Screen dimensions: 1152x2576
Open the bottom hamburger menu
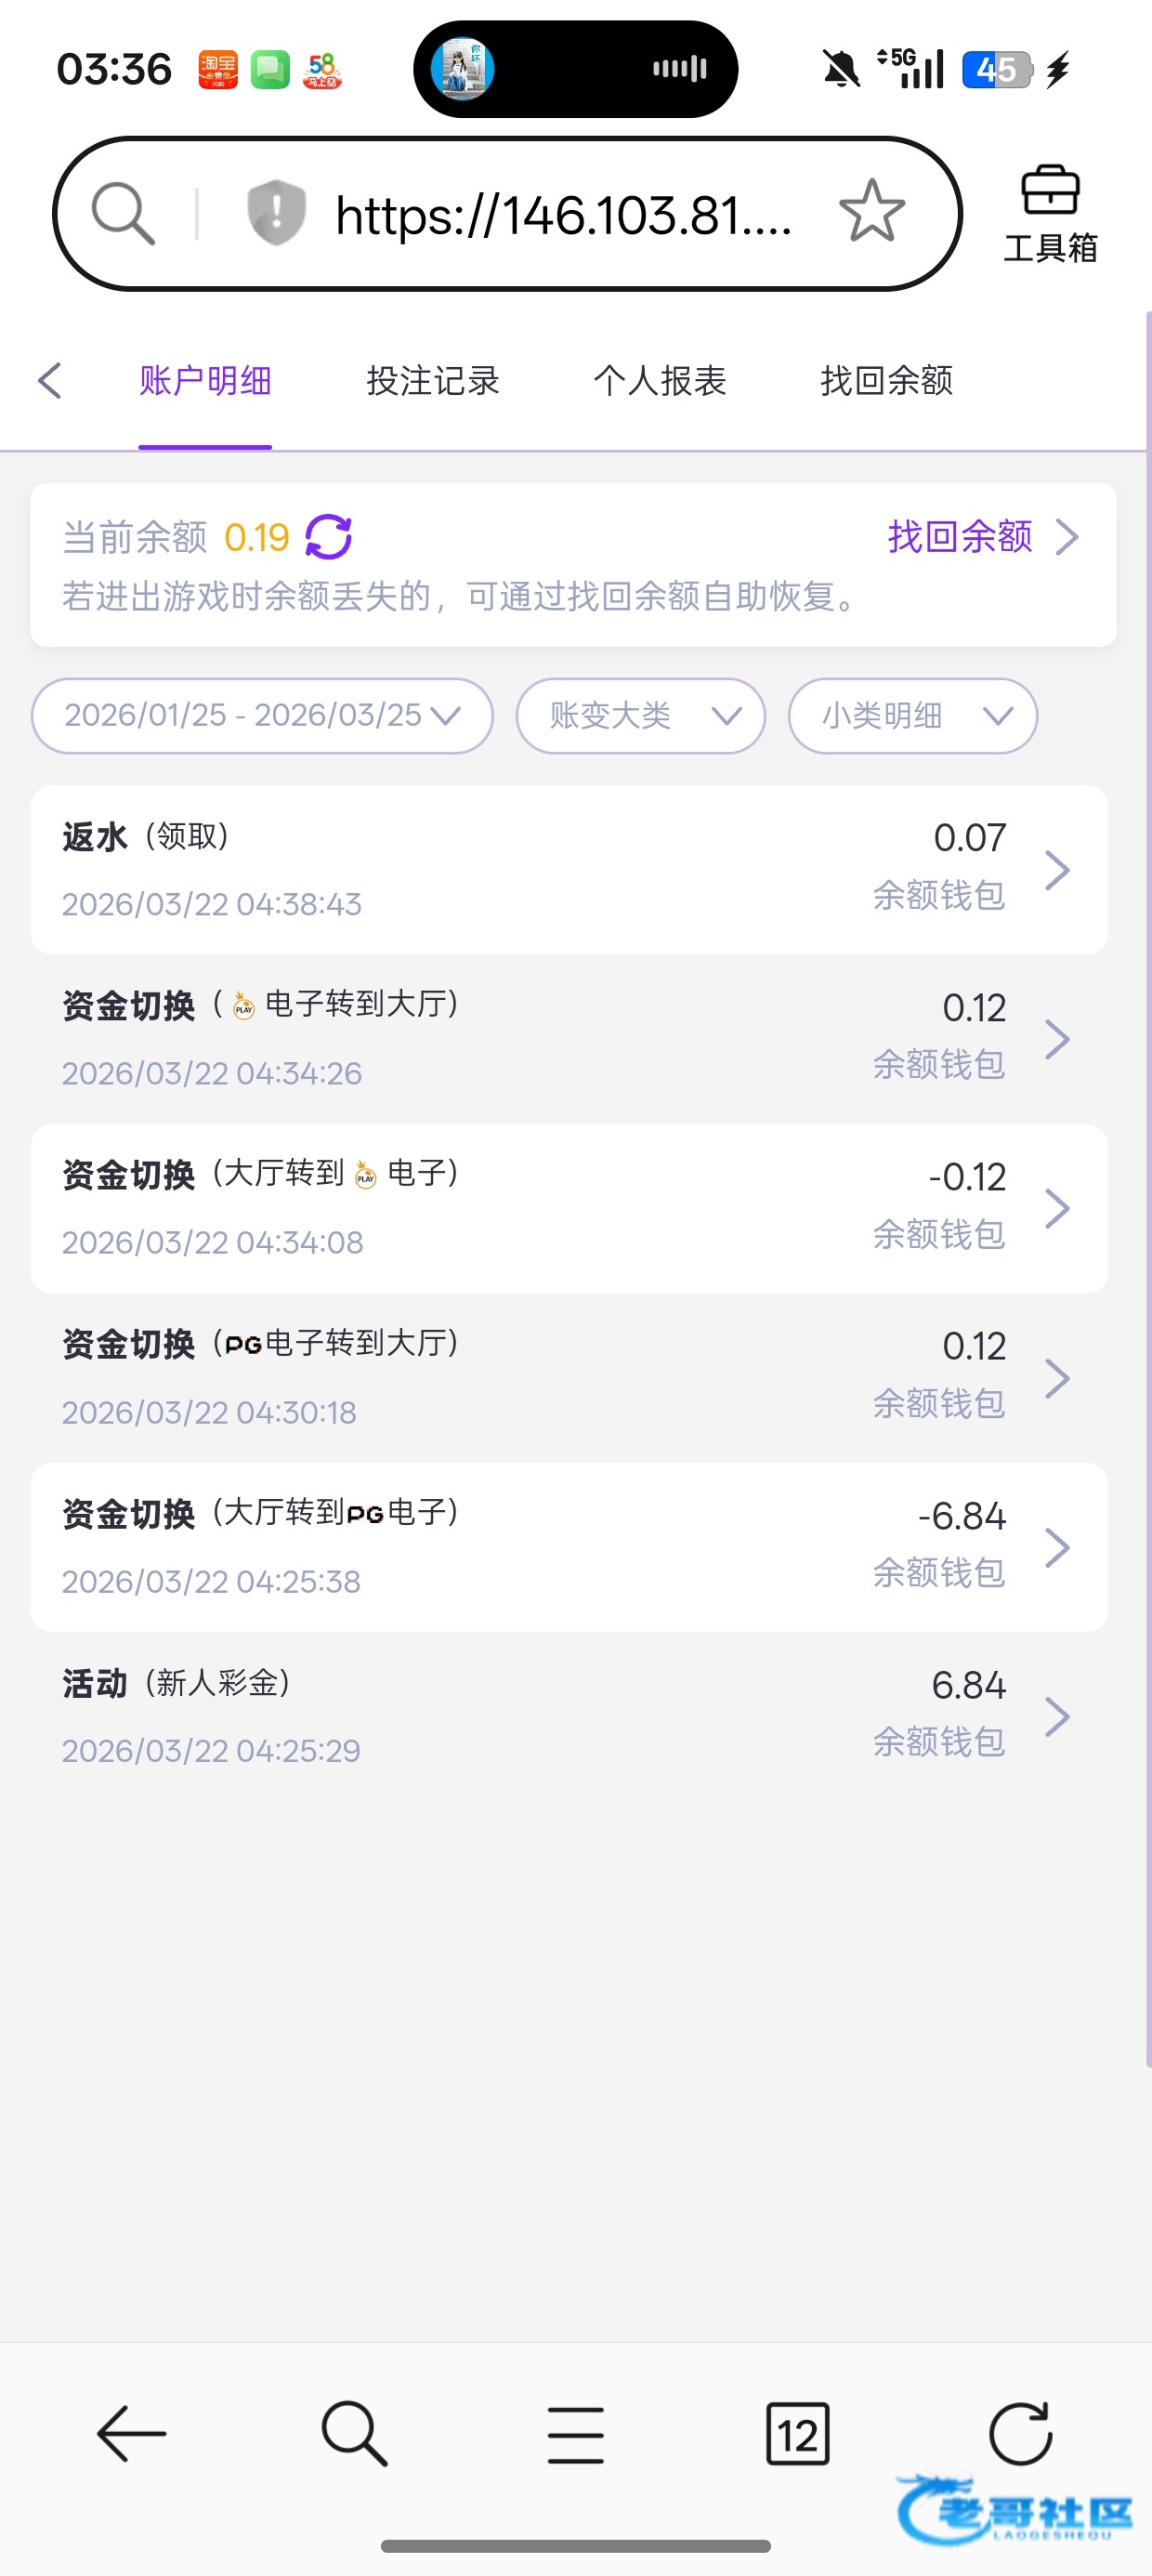coord(575,2433)
